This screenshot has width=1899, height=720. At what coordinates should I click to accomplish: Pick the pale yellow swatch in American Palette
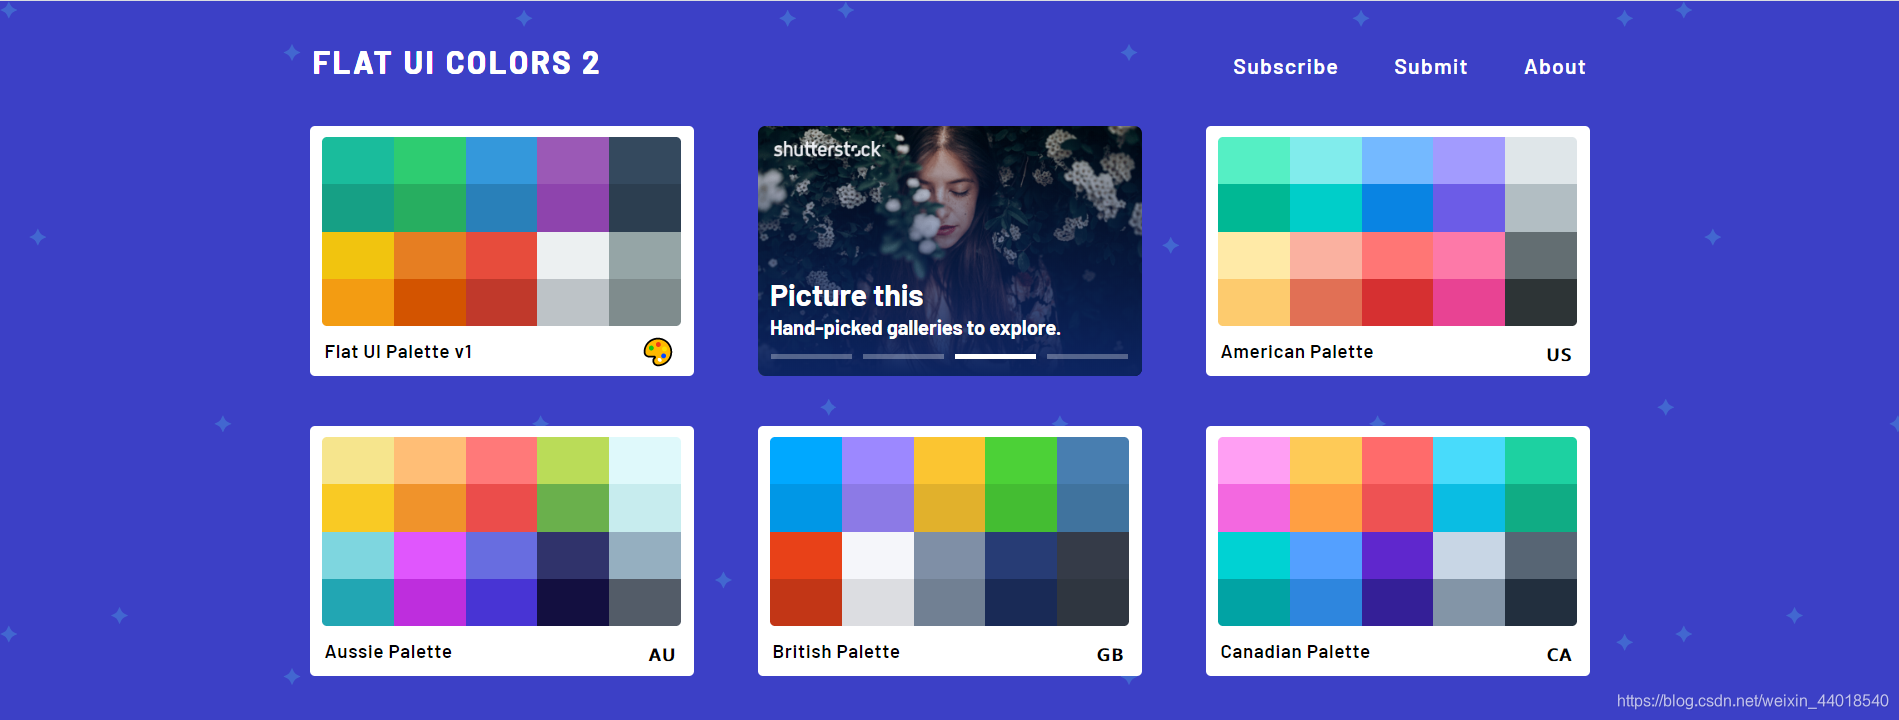tap(1254, 256)
